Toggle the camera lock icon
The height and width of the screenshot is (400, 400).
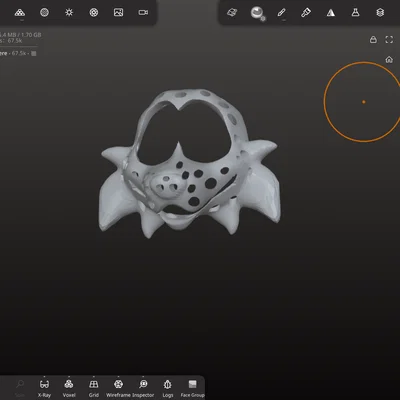[373, 40]
